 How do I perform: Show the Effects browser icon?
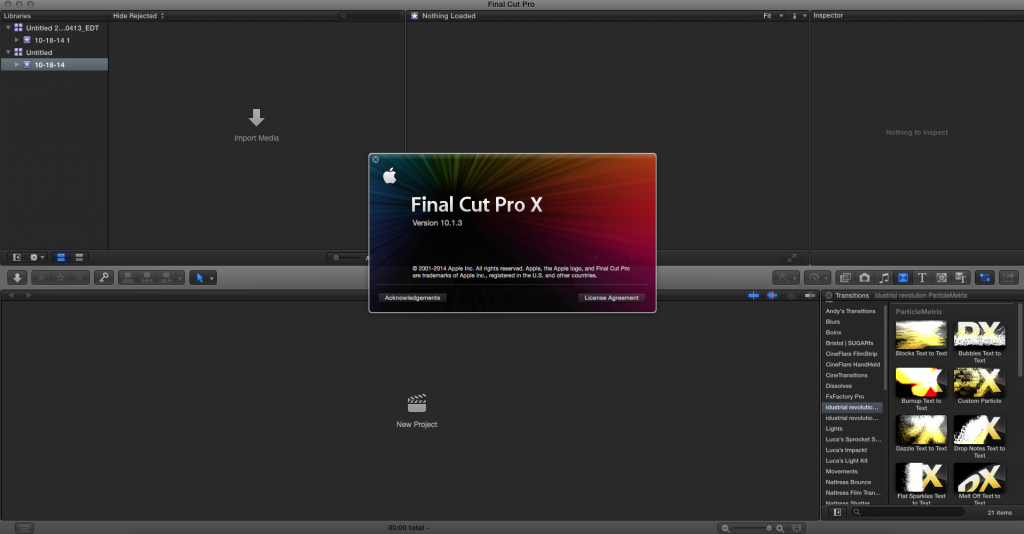845,277
